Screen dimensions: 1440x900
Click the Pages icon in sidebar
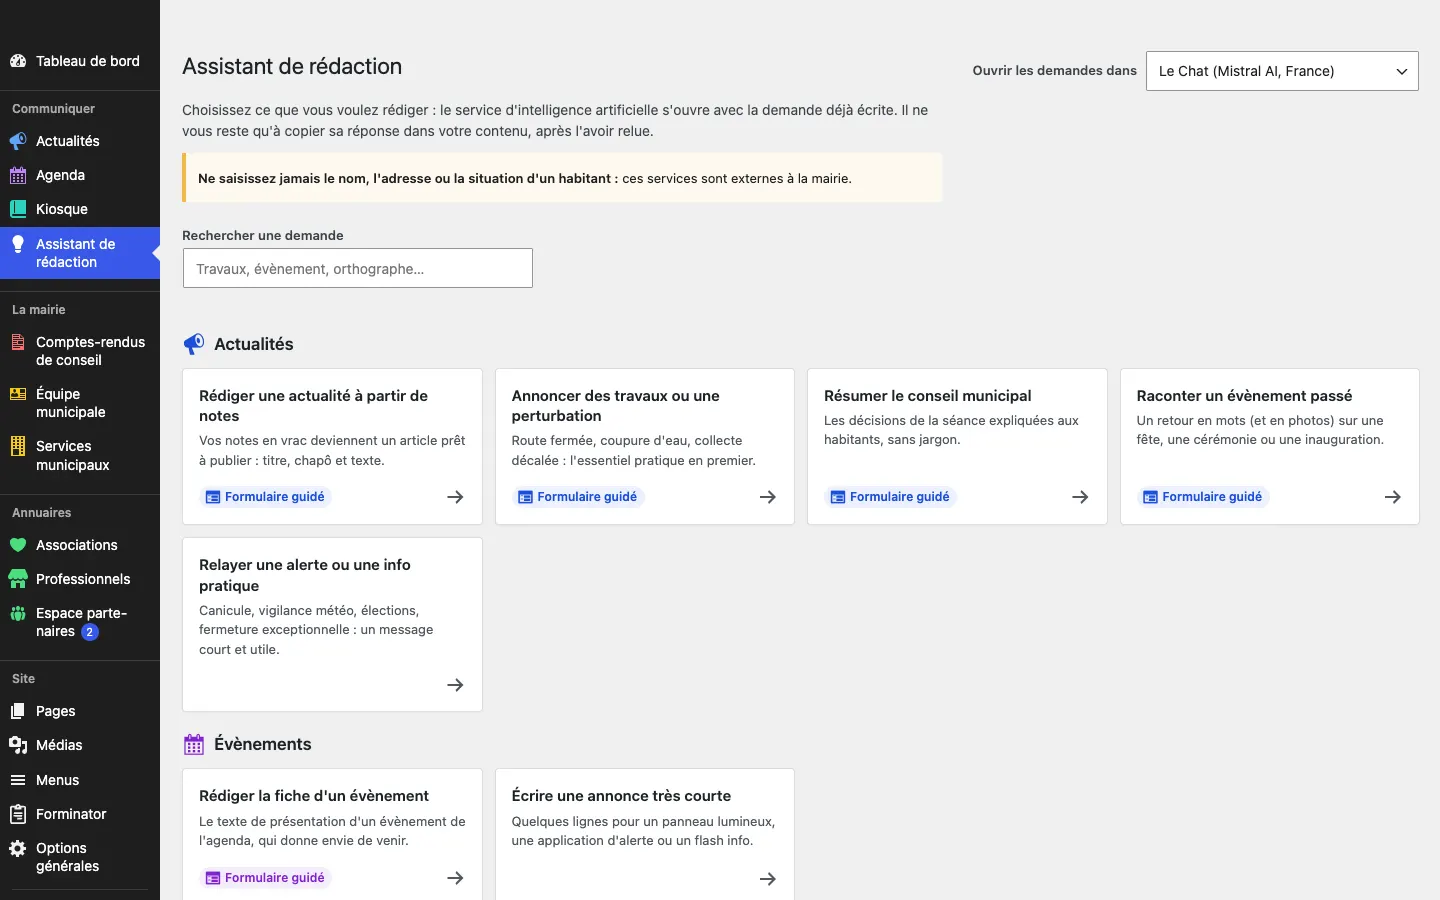(18, 711)
